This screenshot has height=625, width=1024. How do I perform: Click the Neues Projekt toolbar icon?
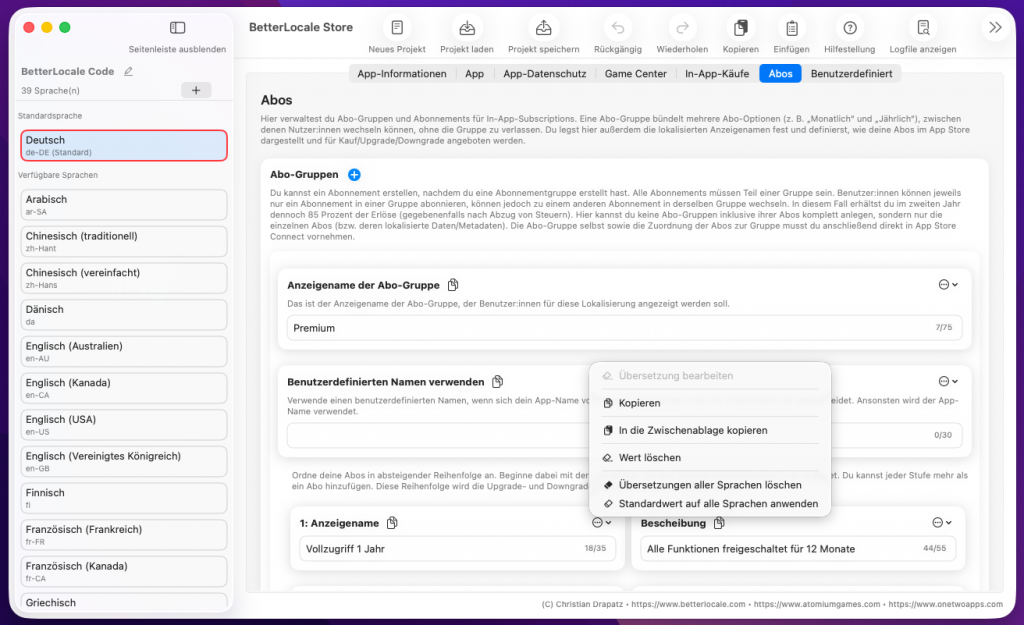(x=397, y=28)
